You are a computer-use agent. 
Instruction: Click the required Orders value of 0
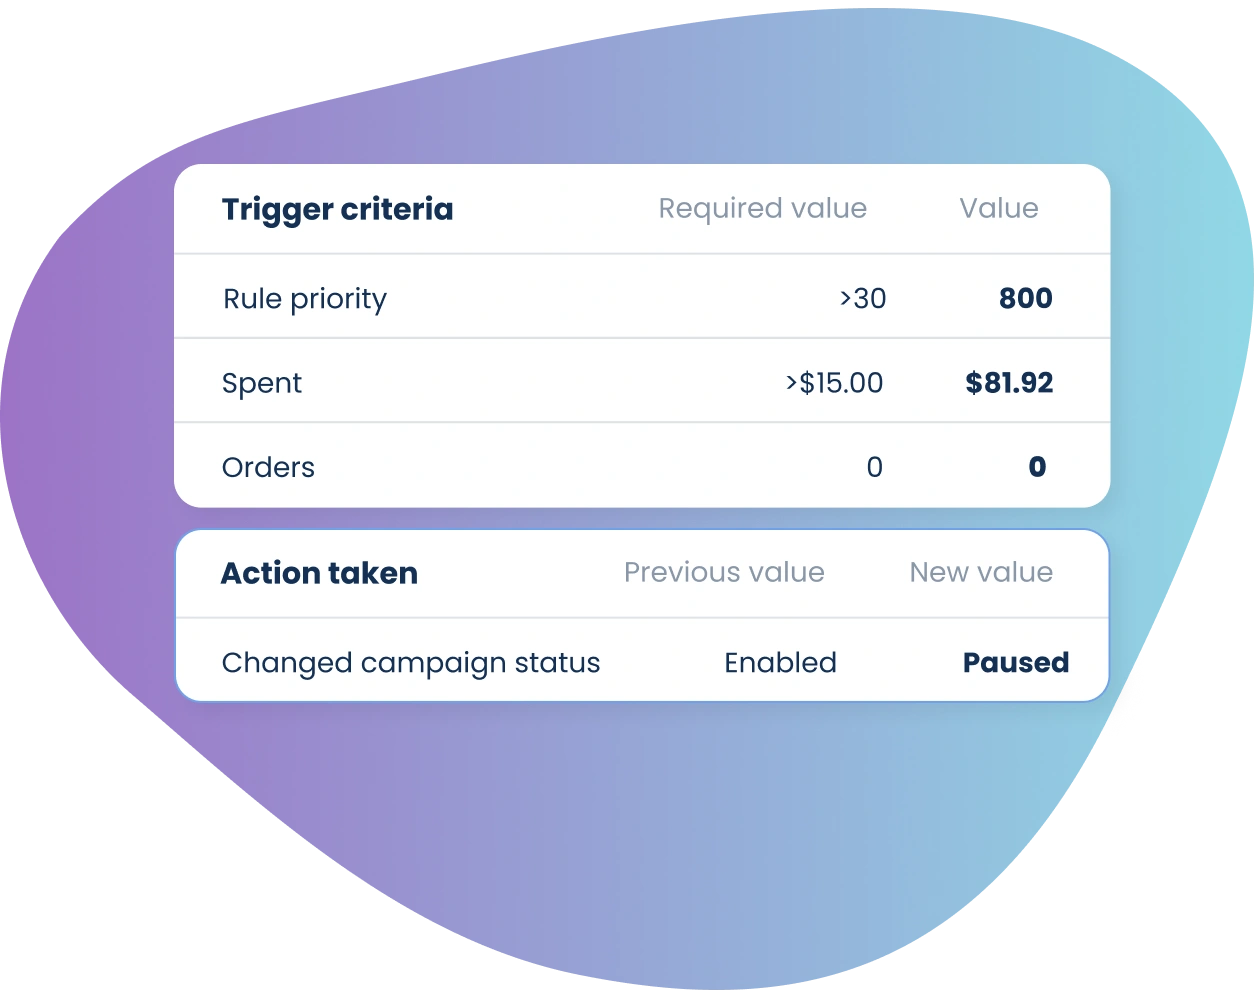[874, 467]
